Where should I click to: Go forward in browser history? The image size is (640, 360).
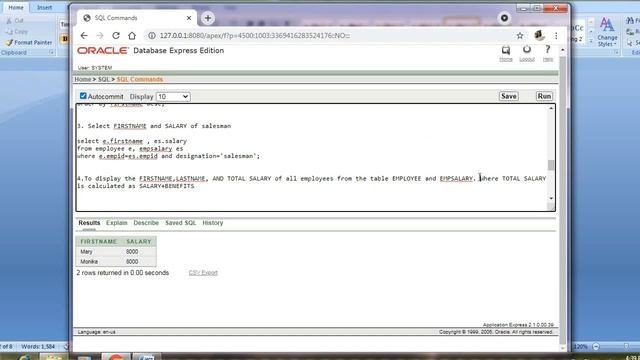100,36
